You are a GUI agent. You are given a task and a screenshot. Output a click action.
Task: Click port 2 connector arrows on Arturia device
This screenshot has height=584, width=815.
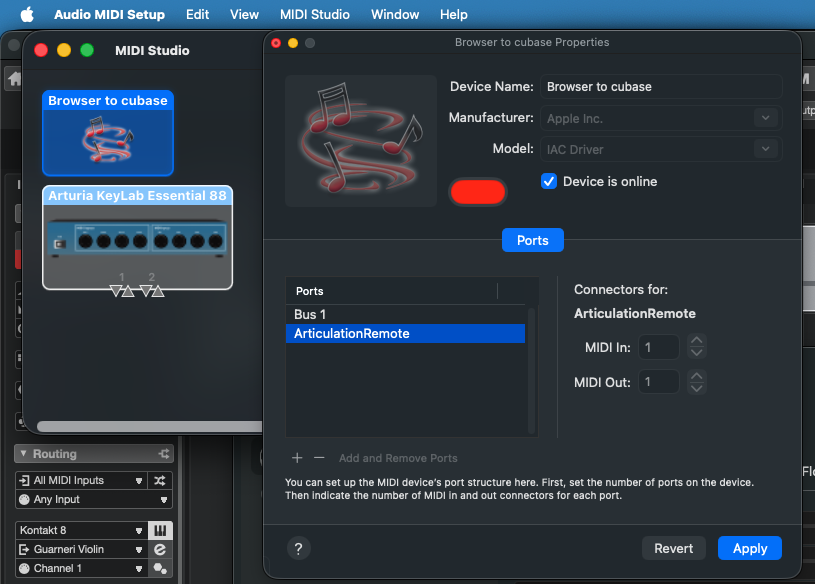152,291
